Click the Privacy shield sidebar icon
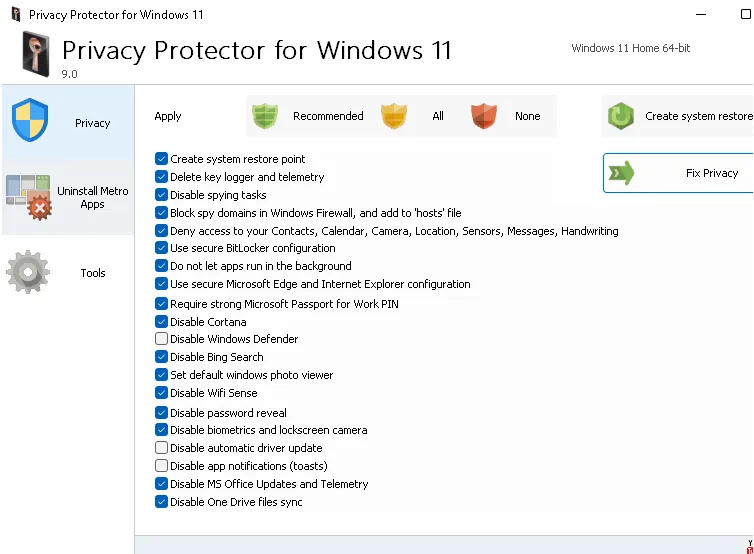 pyautogui.click(x=30, y=122)
